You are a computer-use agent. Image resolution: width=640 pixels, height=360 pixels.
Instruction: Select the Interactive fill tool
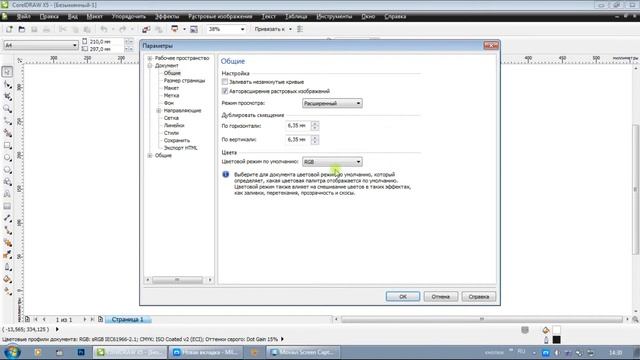(7, 291)
